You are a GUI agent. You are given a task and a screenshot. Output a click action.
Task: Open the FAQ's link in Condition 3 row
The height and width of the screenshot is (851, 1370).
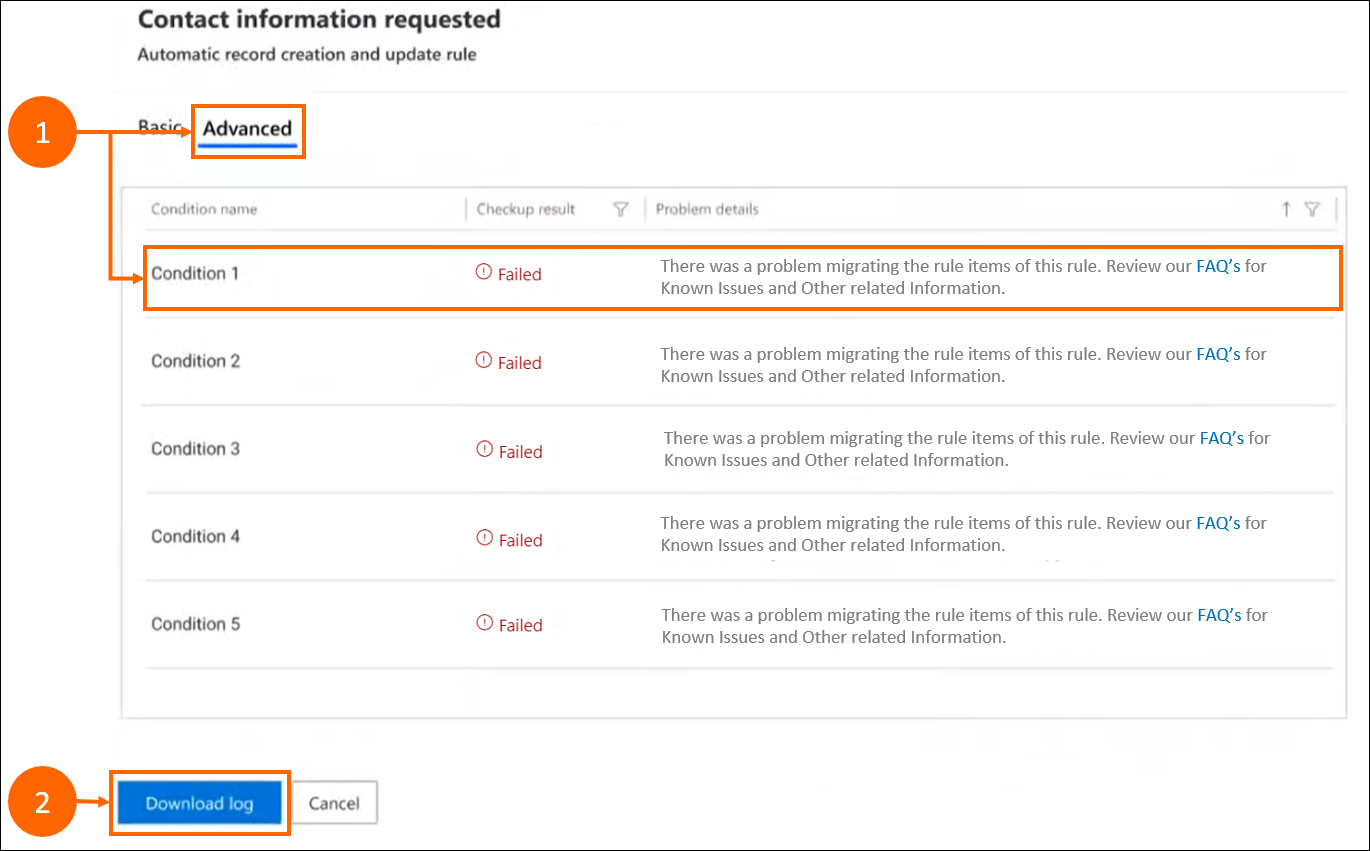(1222, 438)
